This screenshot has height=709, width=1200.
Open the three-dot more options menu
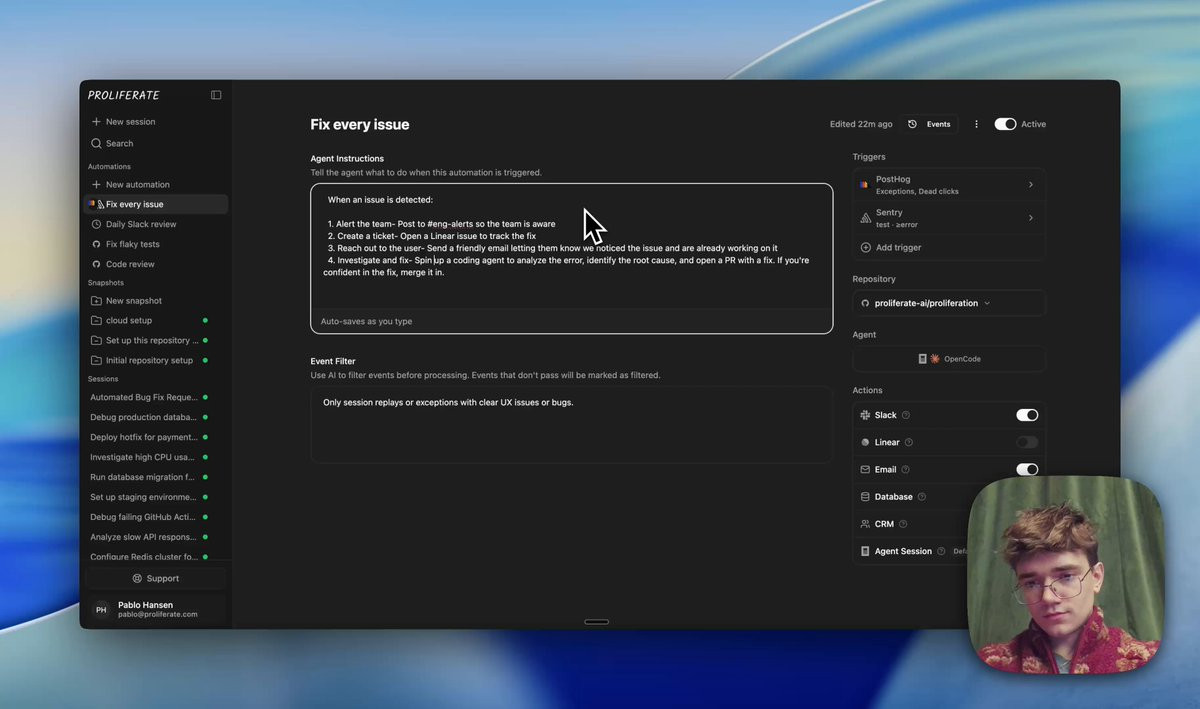point(976,124)
